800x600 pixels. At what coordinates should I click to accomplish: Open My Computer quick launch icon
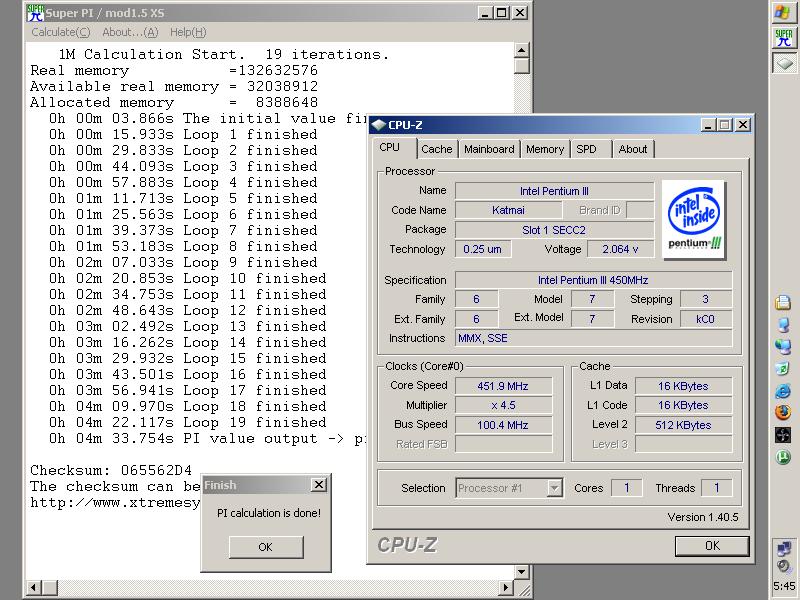coord(783,324)
